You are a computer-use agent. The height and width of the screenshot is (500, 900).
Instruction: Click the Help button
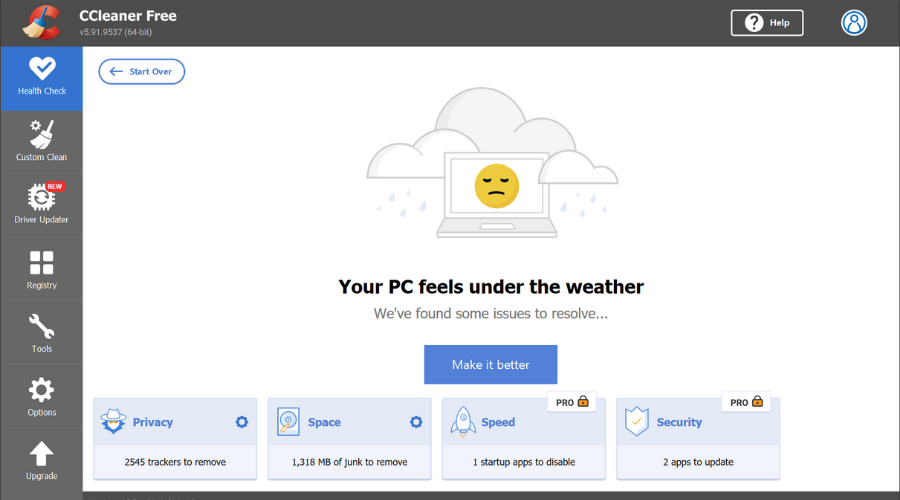click(767, 23)
